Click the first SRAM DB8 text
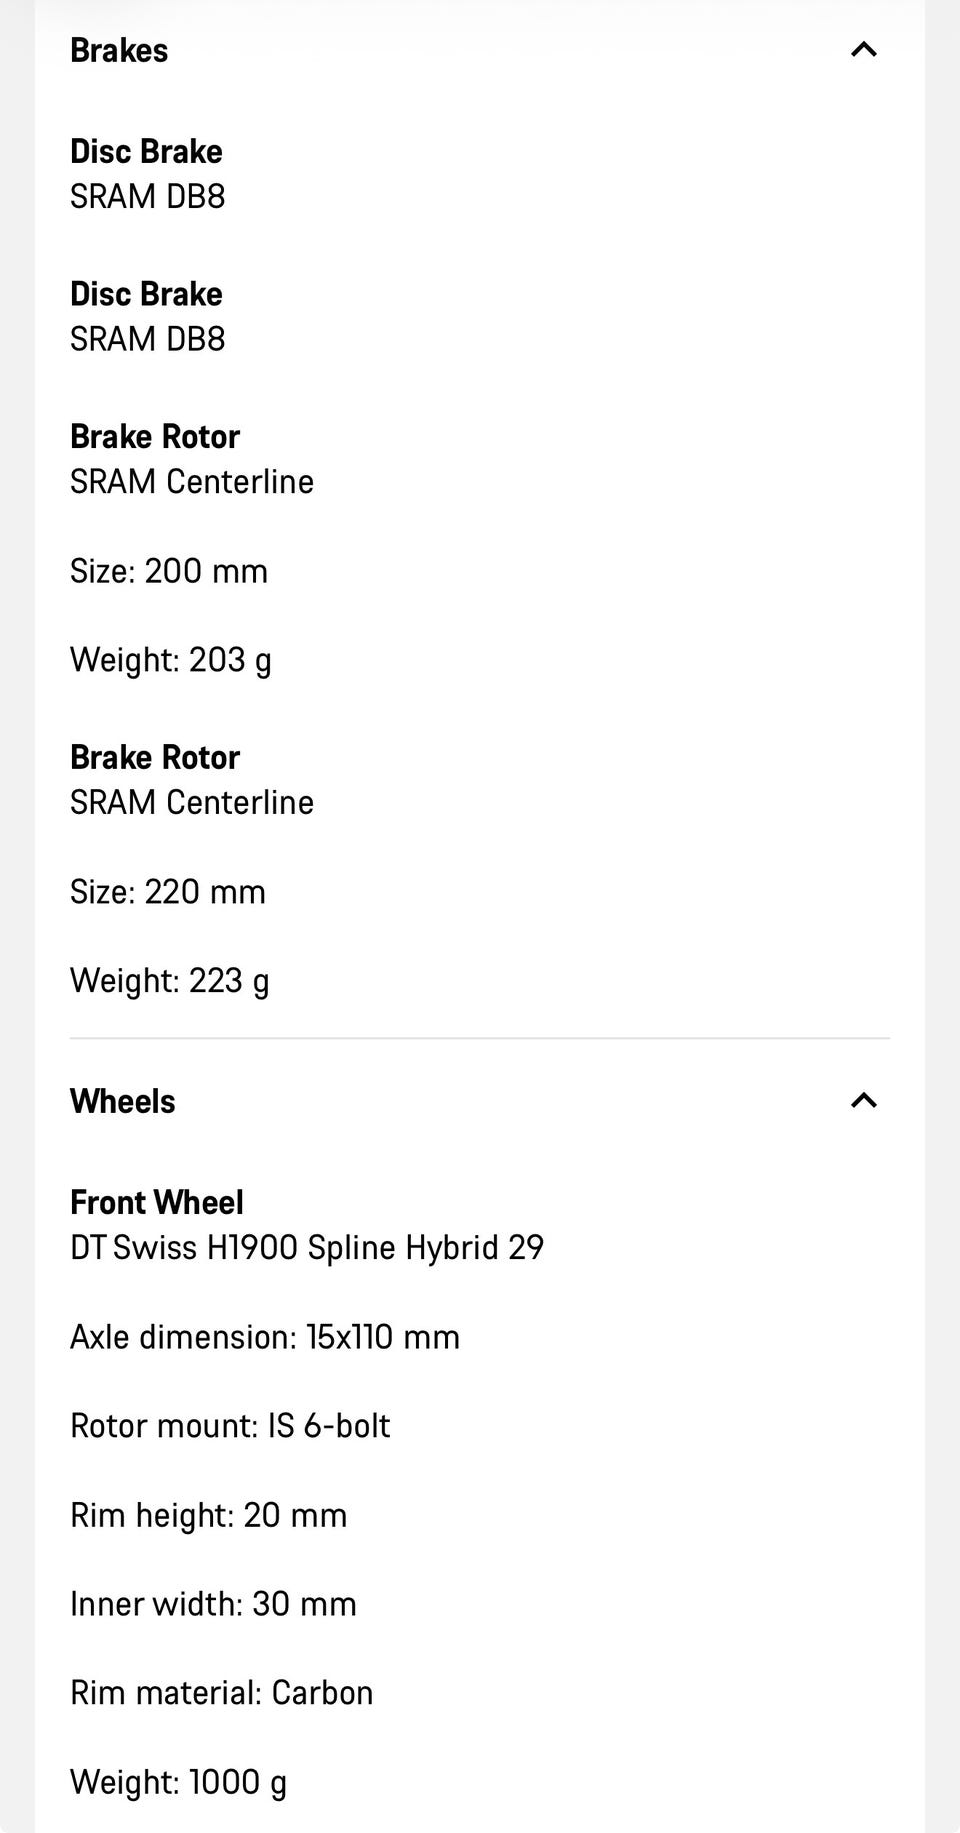This screenshot has height=1833, width=960. [148, 196]
